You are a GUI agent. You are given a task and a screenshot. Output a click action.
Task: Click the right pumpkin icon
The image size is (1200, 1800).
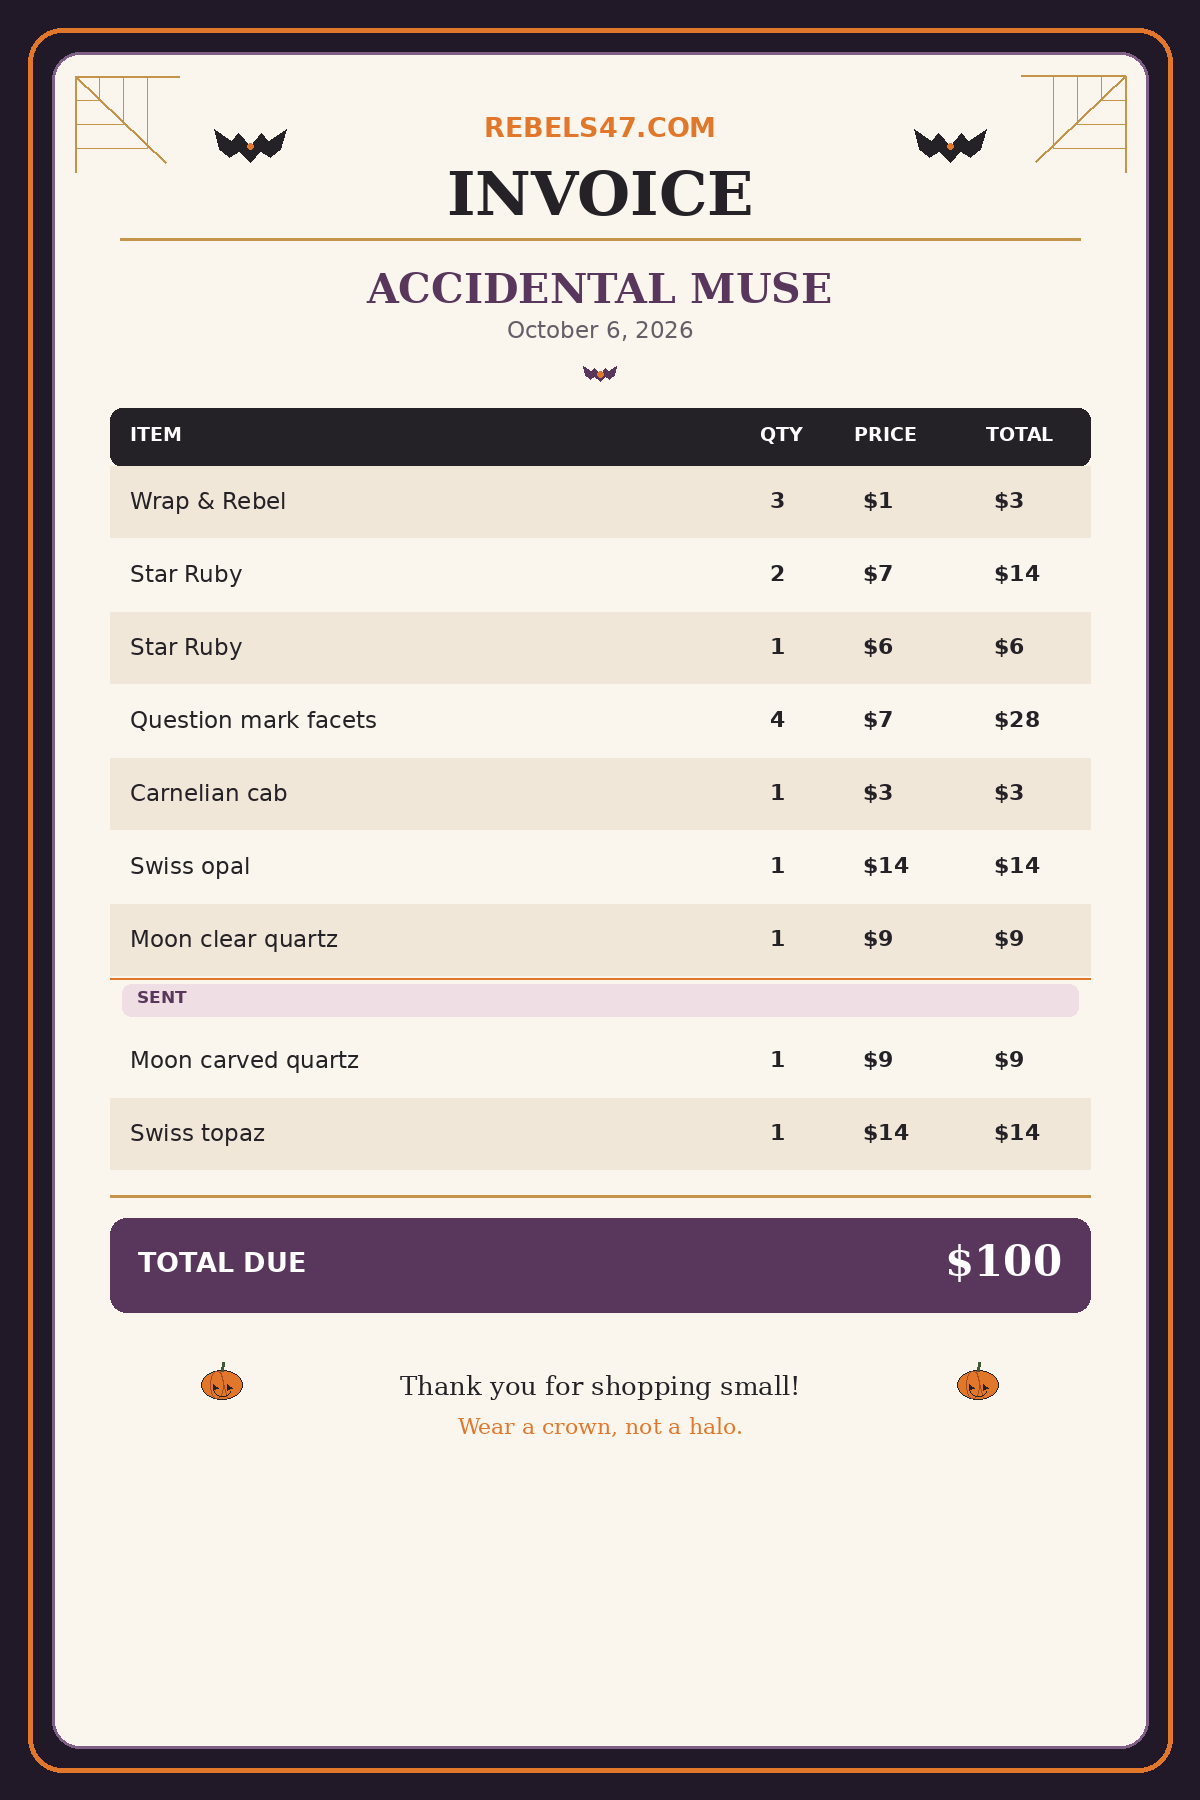coord(978,1382)
